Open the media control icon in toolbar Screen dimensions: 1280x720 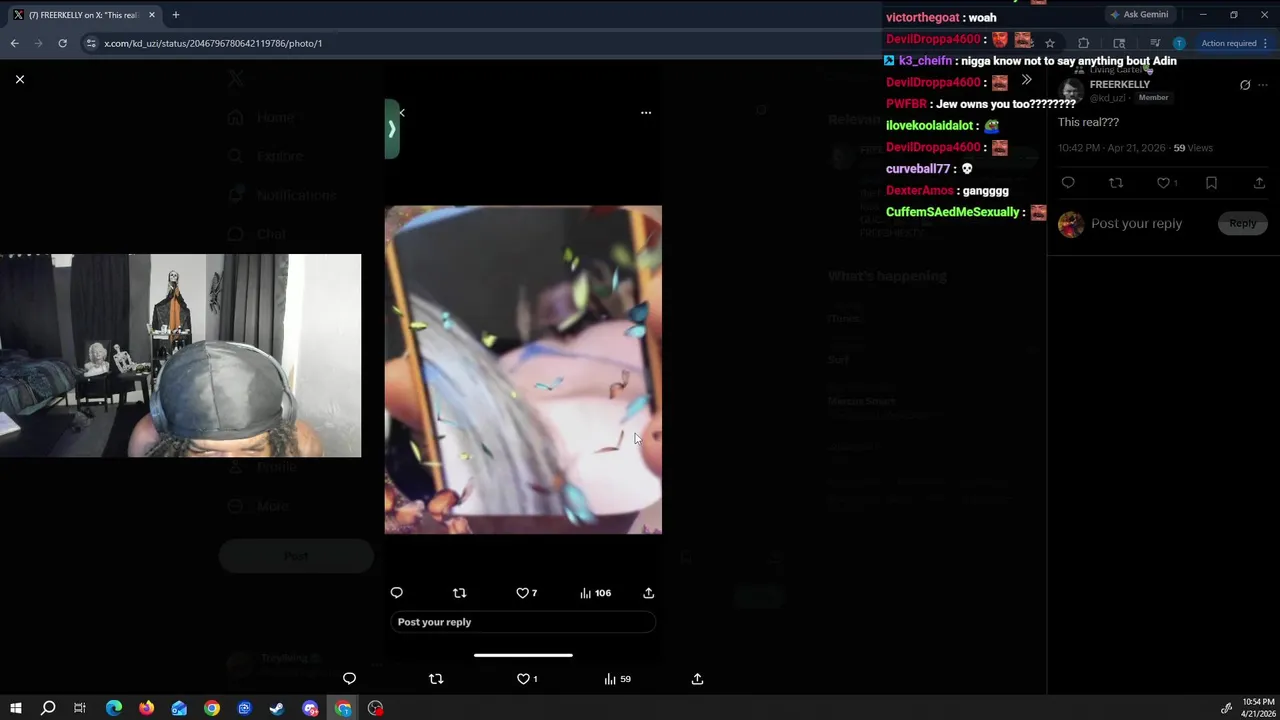click(x=1155, y=43)
